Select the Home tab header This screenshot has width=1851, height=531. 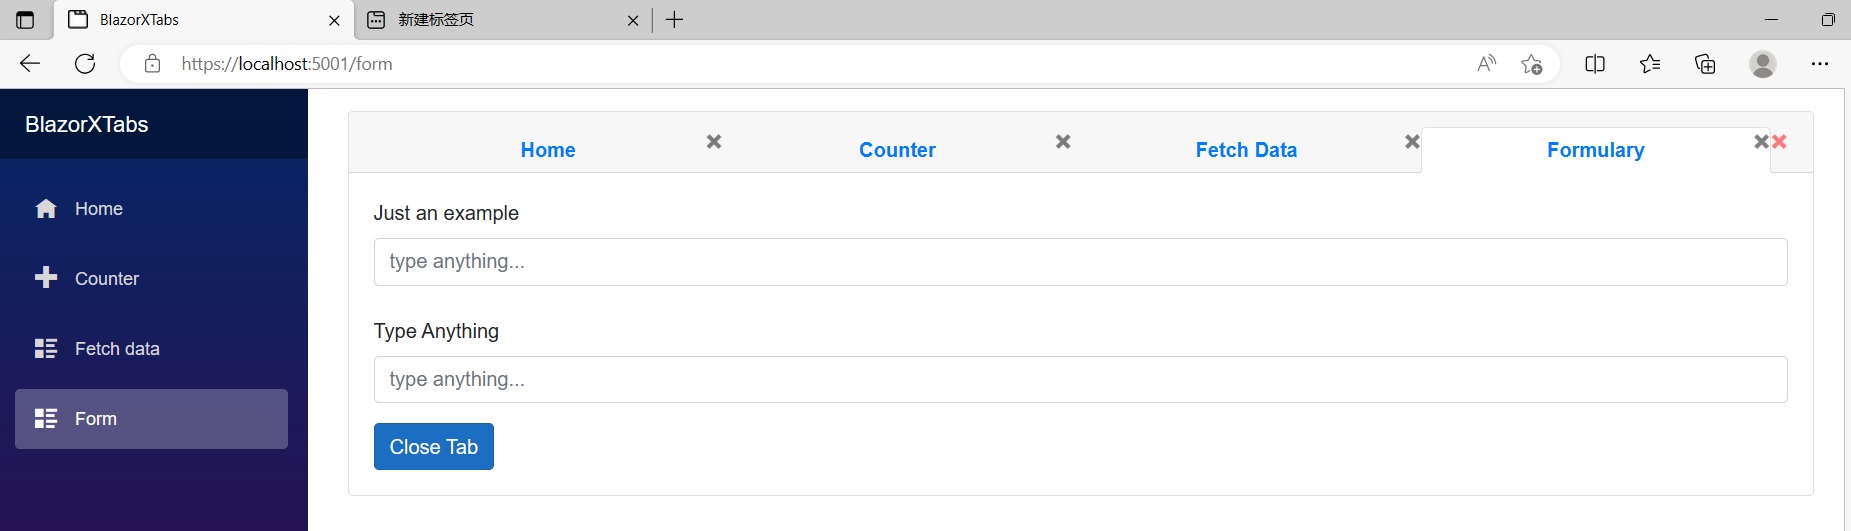coord(548,150)
